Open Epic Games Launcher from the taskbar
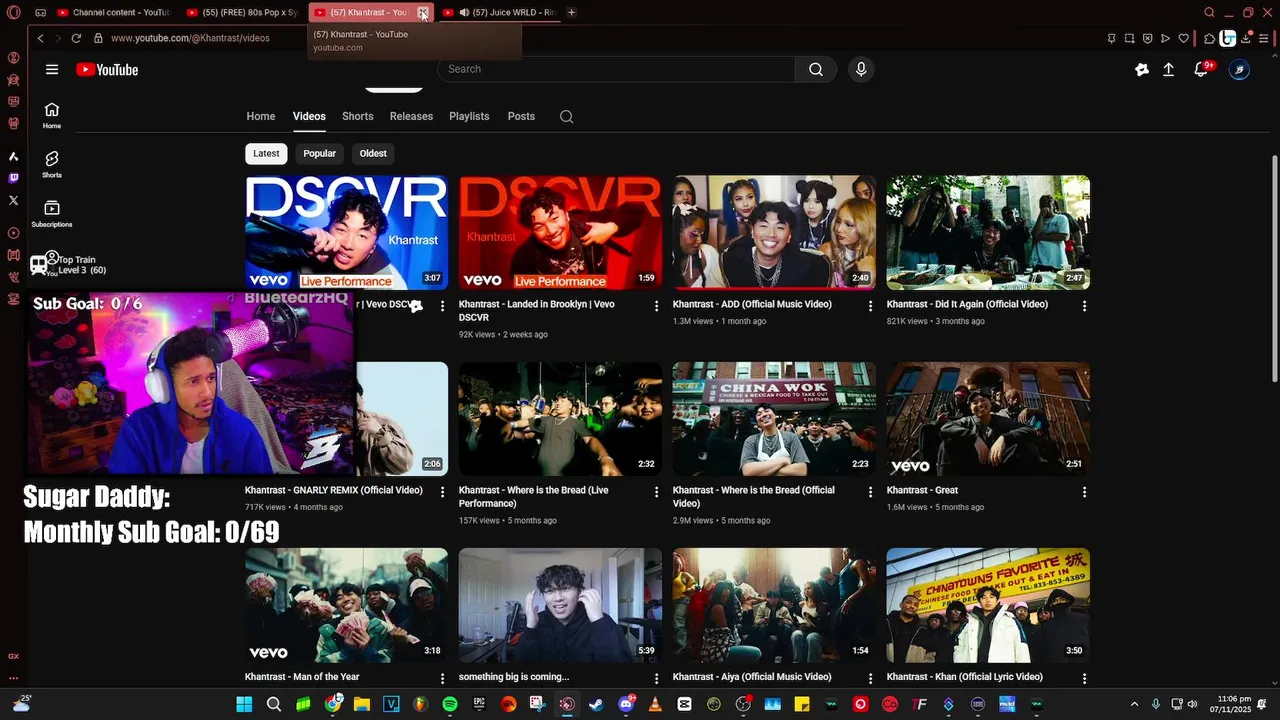The image size is (1280, 720). 480,704
